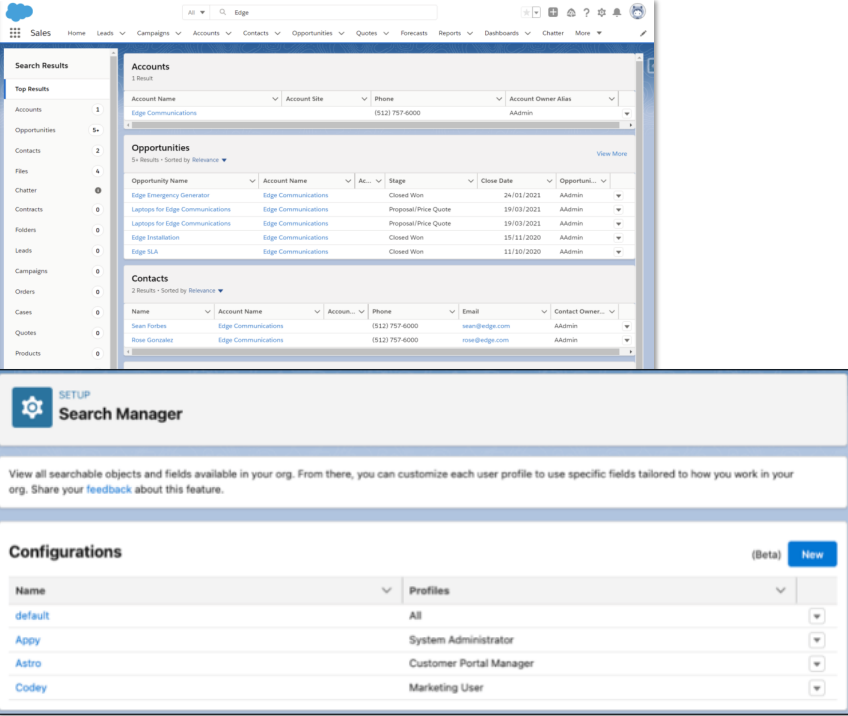
Task: Open the Accounts navigation tab
Action: click(206, 33)
